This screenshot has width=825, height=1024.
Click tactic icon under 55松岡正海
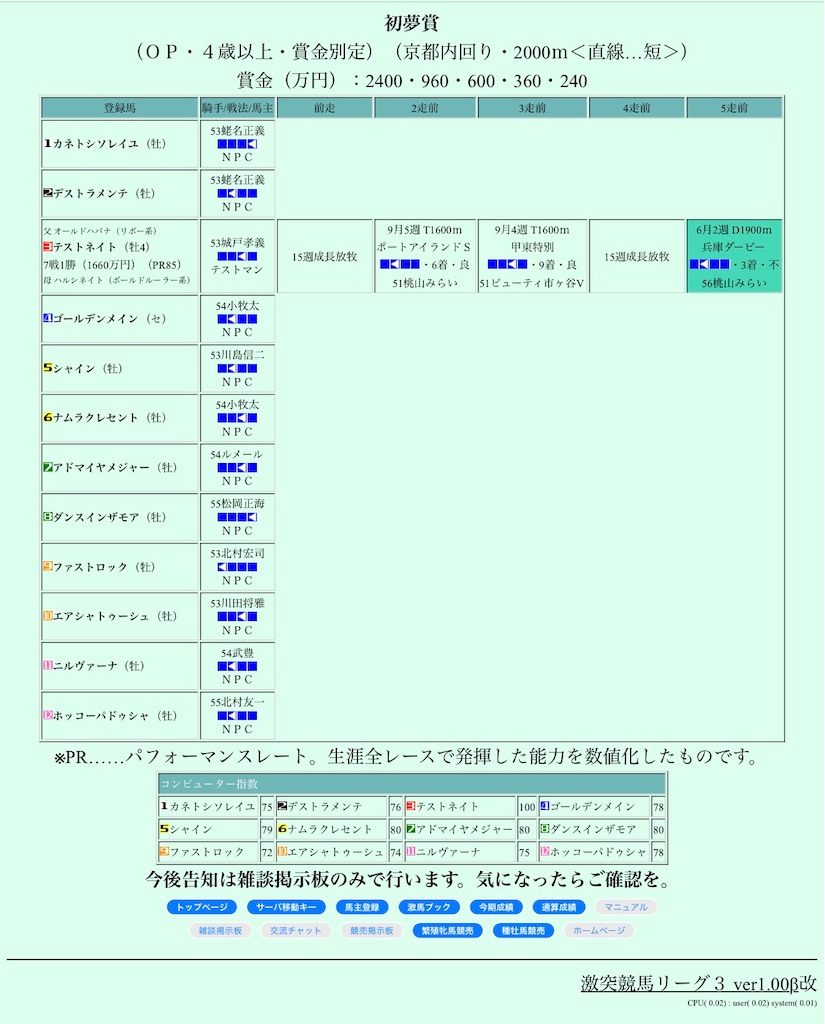click(x=237, y=517)
